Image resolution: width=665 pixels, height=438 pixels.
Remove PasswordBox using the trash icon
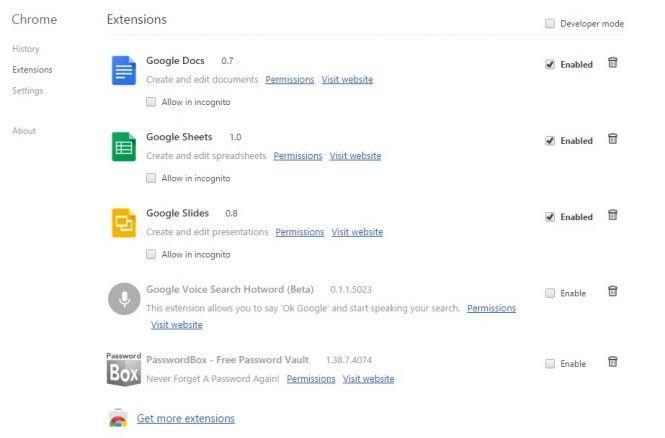(x=613, y=362)
